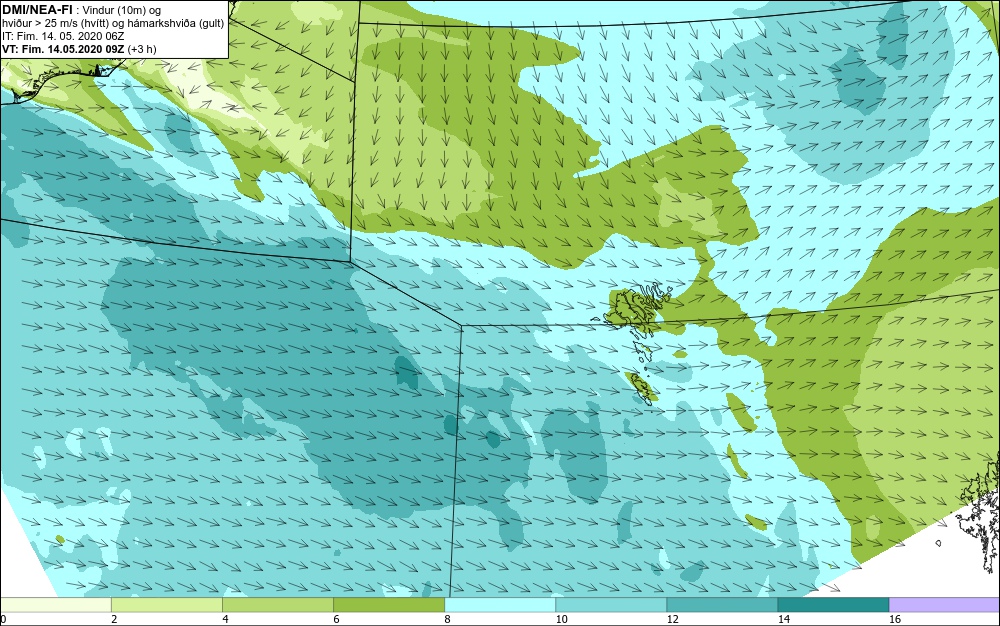Click the 'IT: Fim. 14. 05. 2020 06Z' line
This screenshot has height=626, width=1000.
[x=63, y=36]
